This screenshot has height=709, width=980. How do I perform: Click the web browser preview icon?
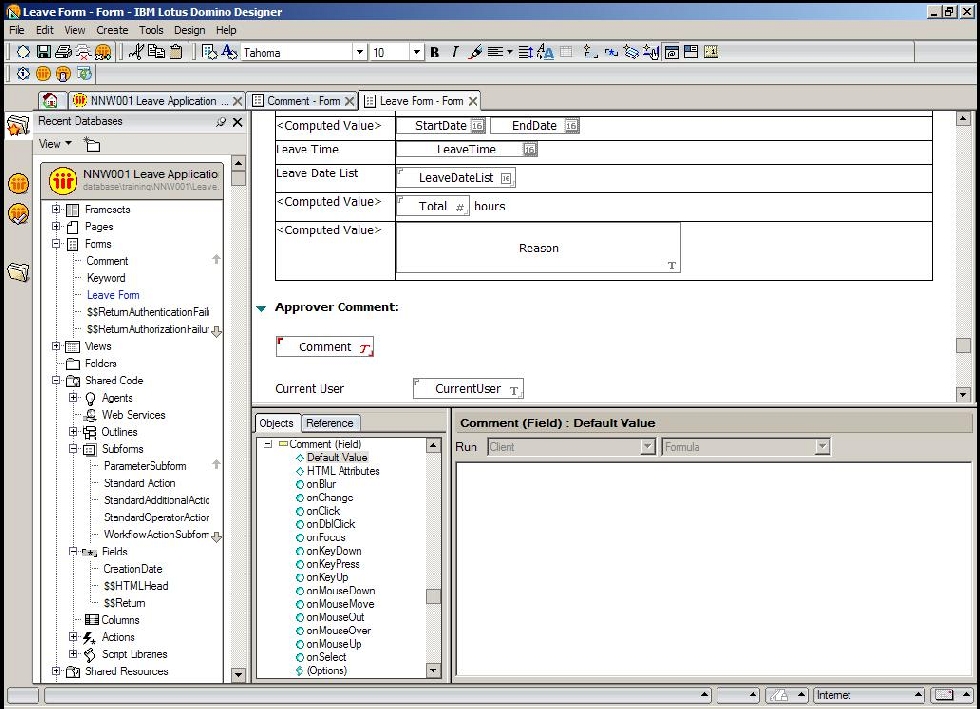(84, 74)
